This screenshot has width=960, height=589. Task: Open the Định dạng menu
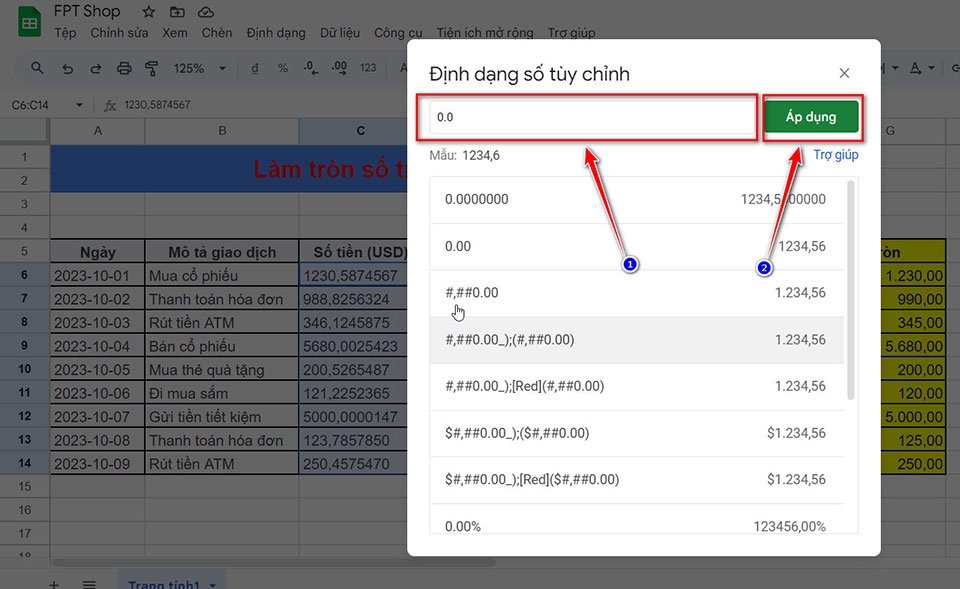click(276, 32)
